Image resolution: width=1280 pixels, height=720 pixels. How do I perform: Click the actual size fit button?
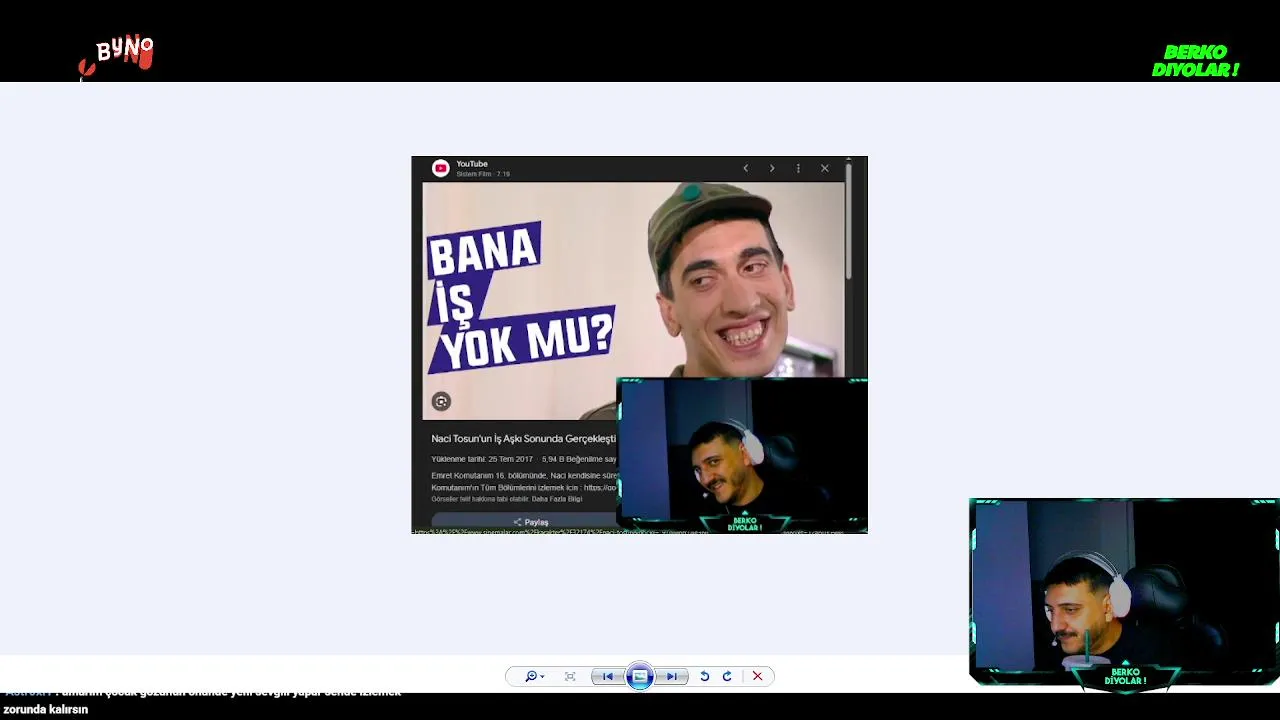pyautogui.click(x=570, y=677)
